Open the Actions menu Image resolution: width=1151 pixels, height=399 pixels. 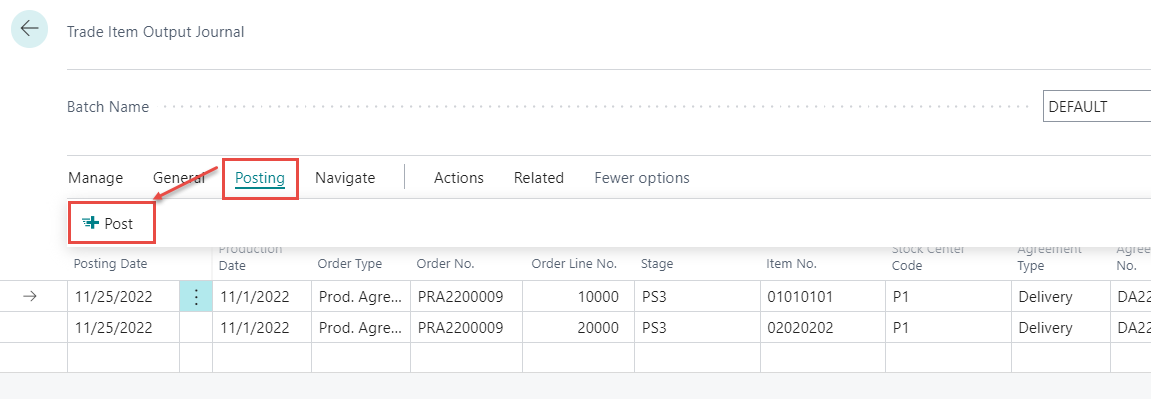pos(459,177)
